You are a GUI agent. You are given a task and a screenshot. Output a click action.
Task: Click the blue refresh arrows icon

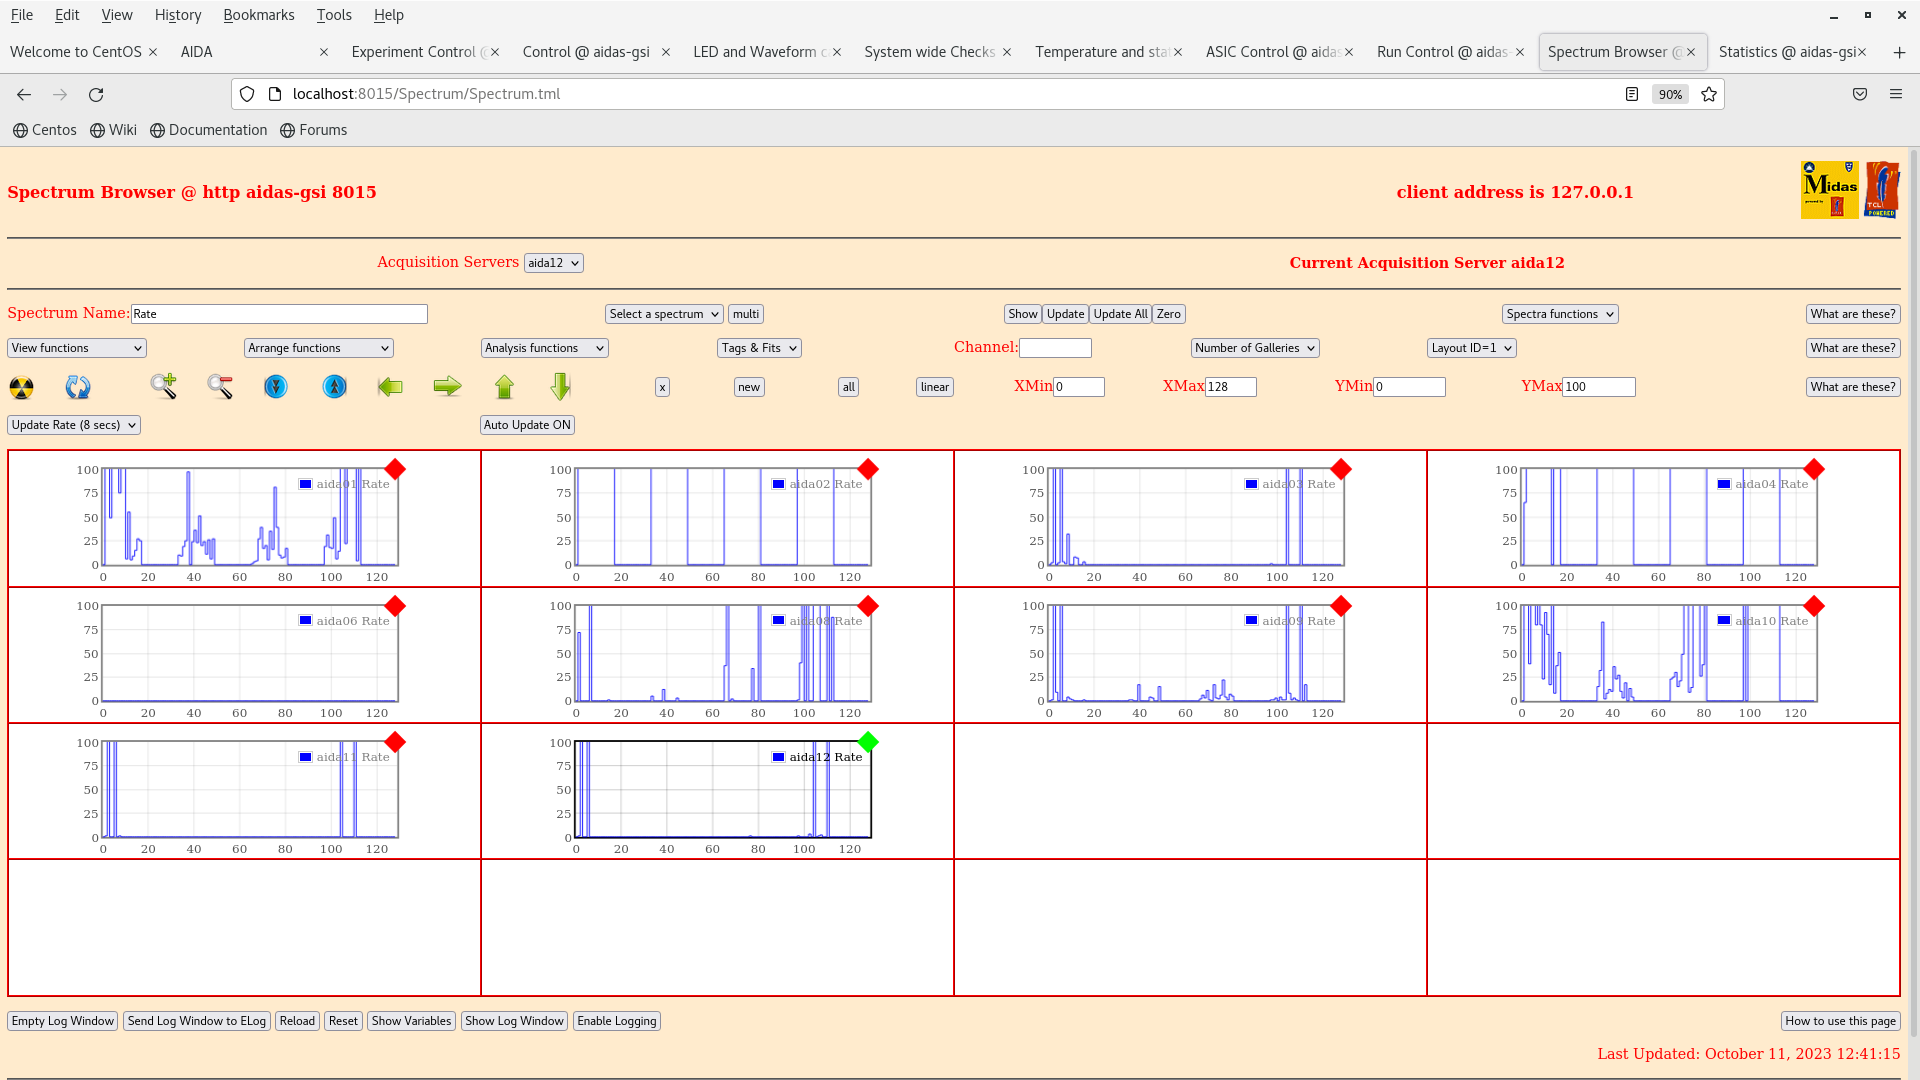click(78, 387)
